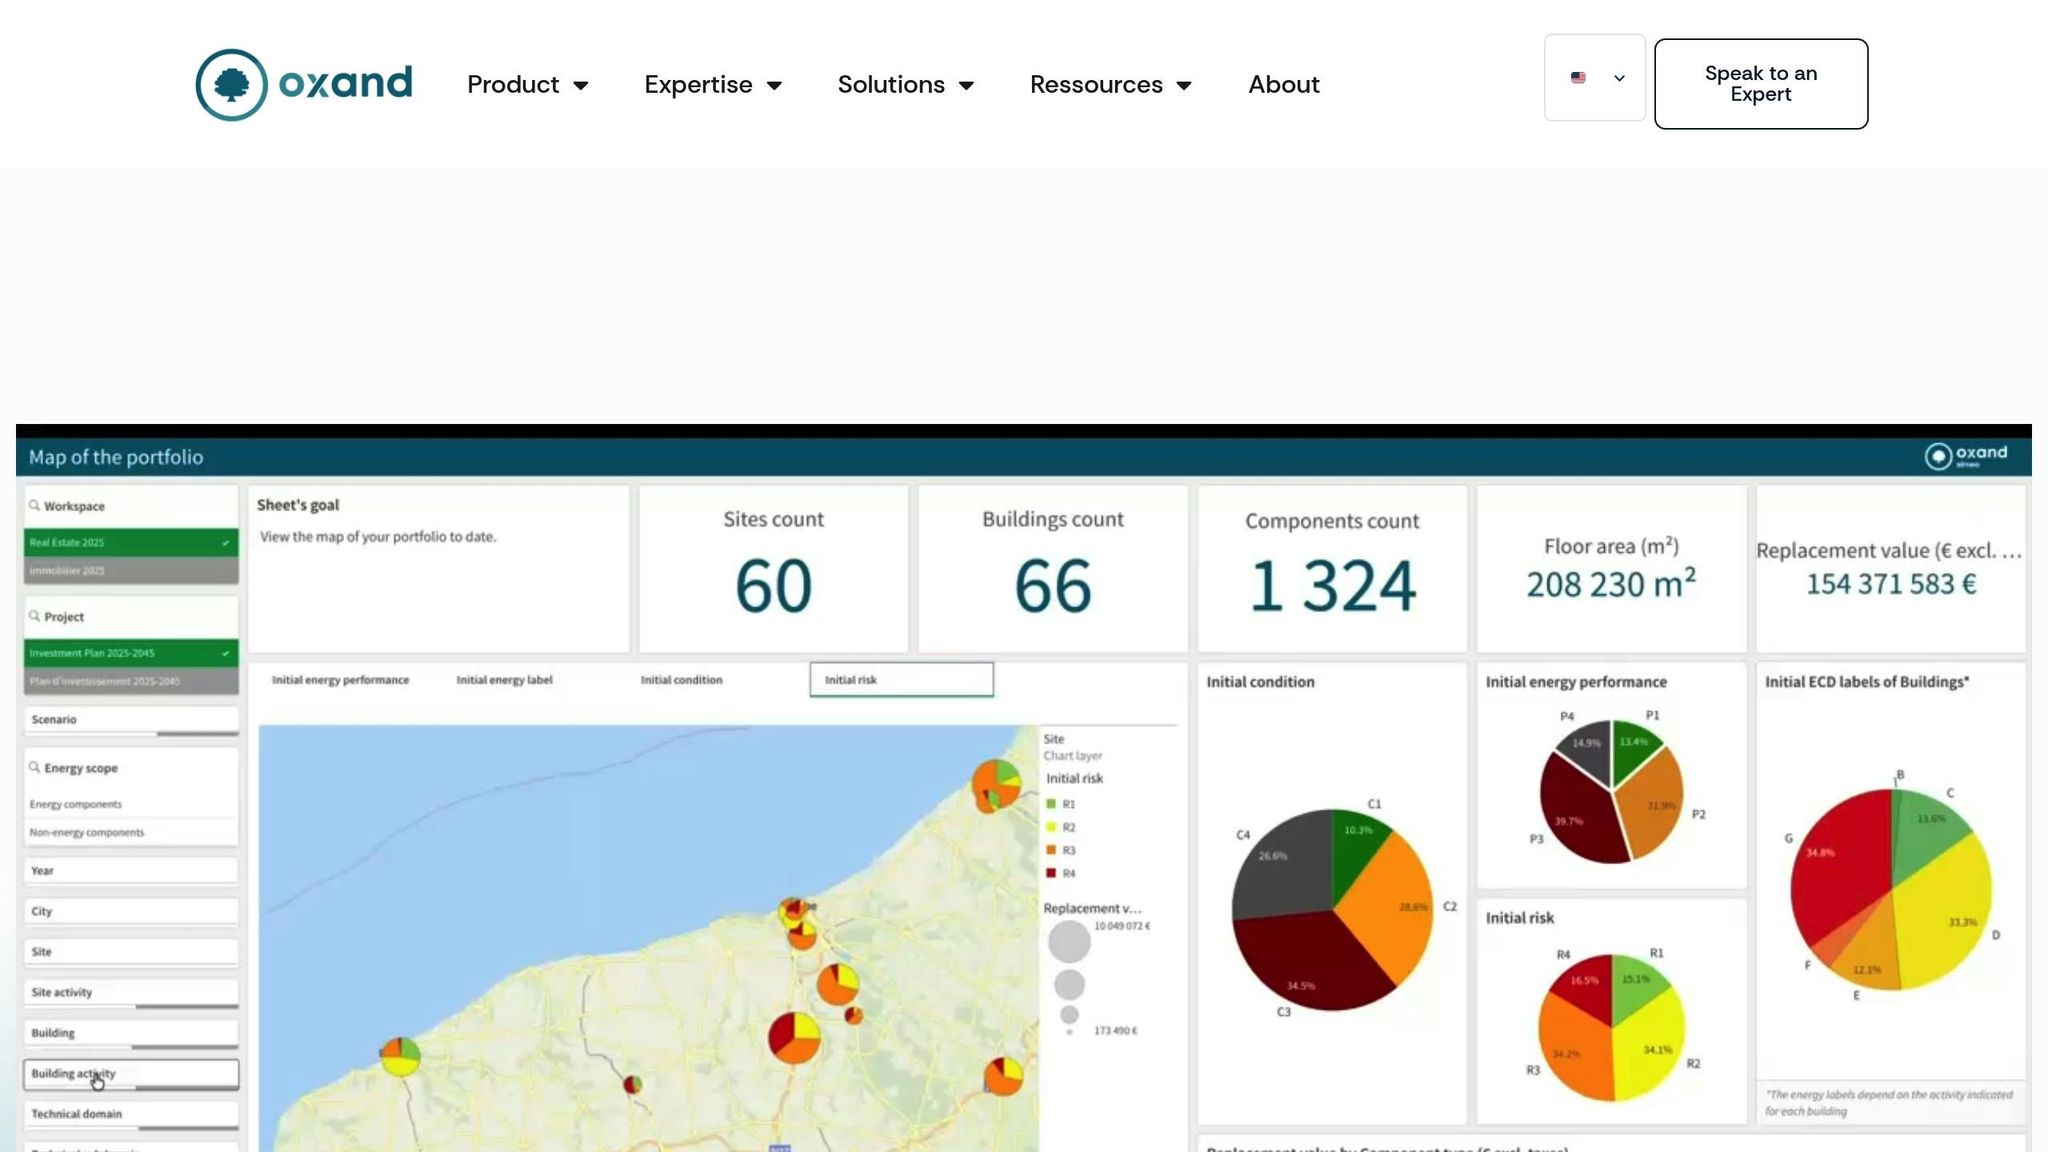
Task: Click the checkmark on Real Estate 2025
Action: 227,543
